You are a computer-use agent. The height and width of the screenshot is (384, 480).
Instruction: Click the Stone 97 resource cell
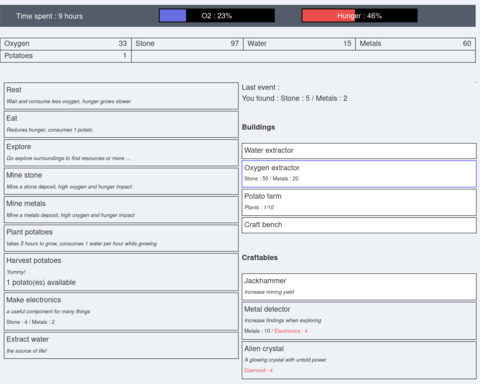187,44
